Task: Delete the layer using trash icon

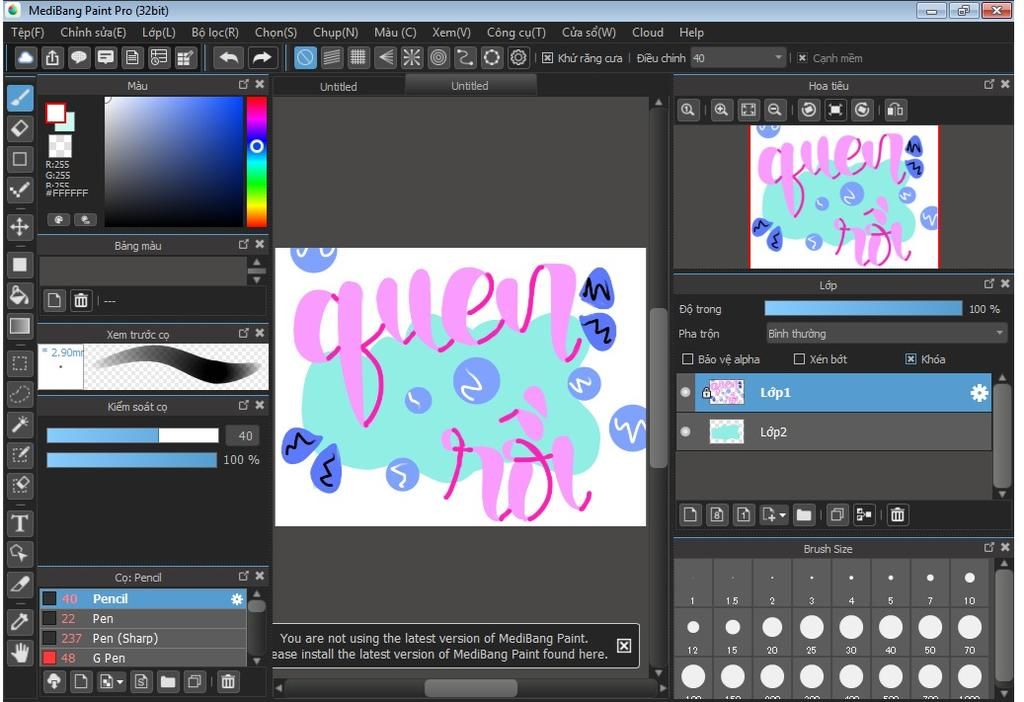Action: click(897, 515)
